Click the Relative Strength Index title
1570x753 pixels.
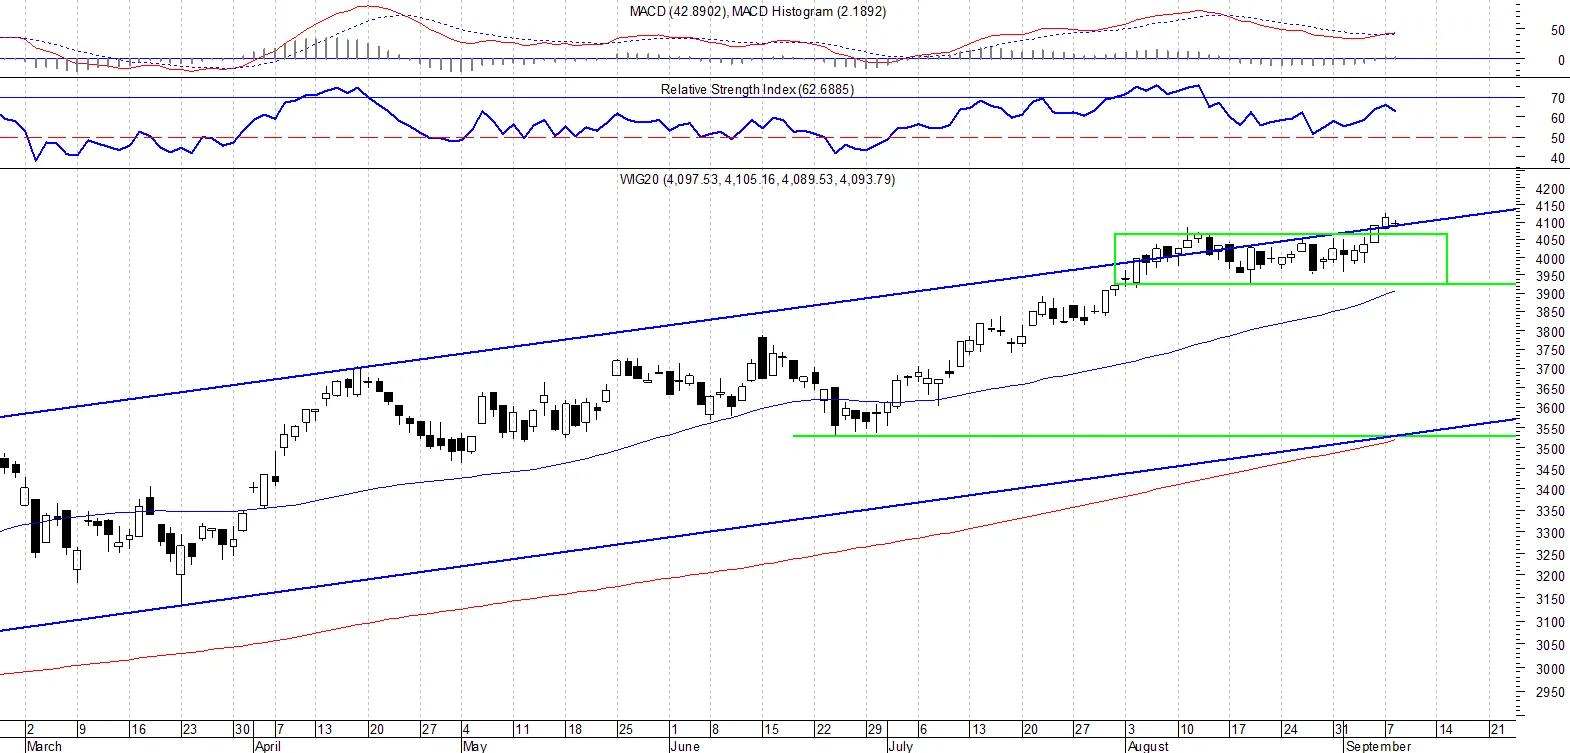click(757, 89)
